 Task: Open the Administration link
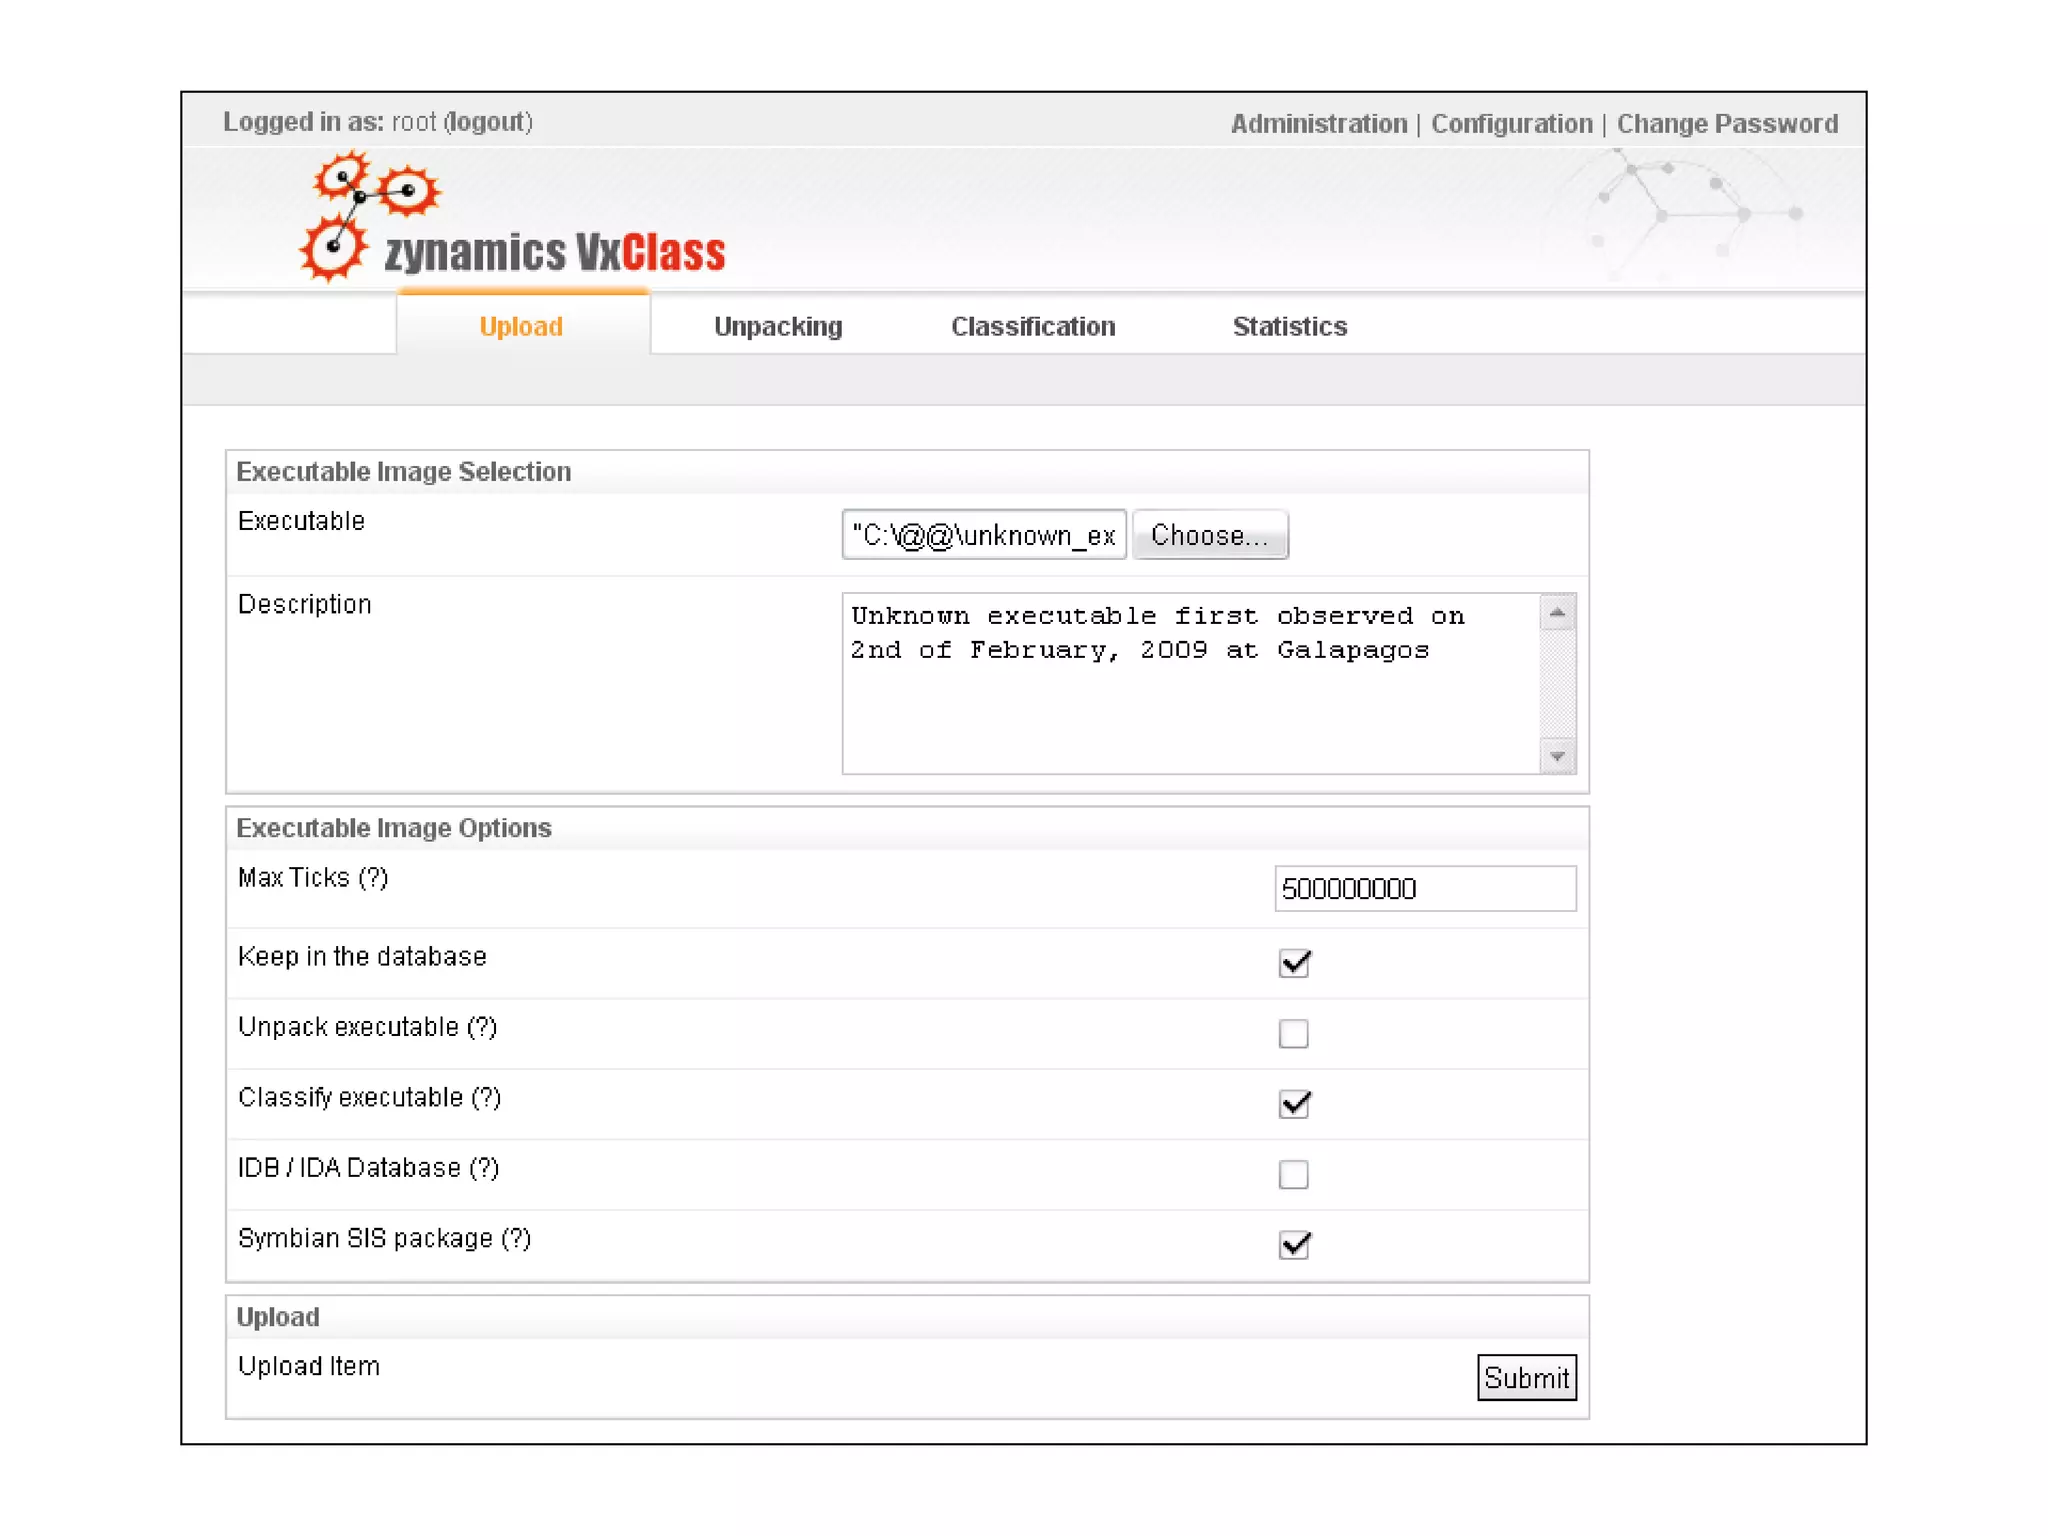(1318, 124)
